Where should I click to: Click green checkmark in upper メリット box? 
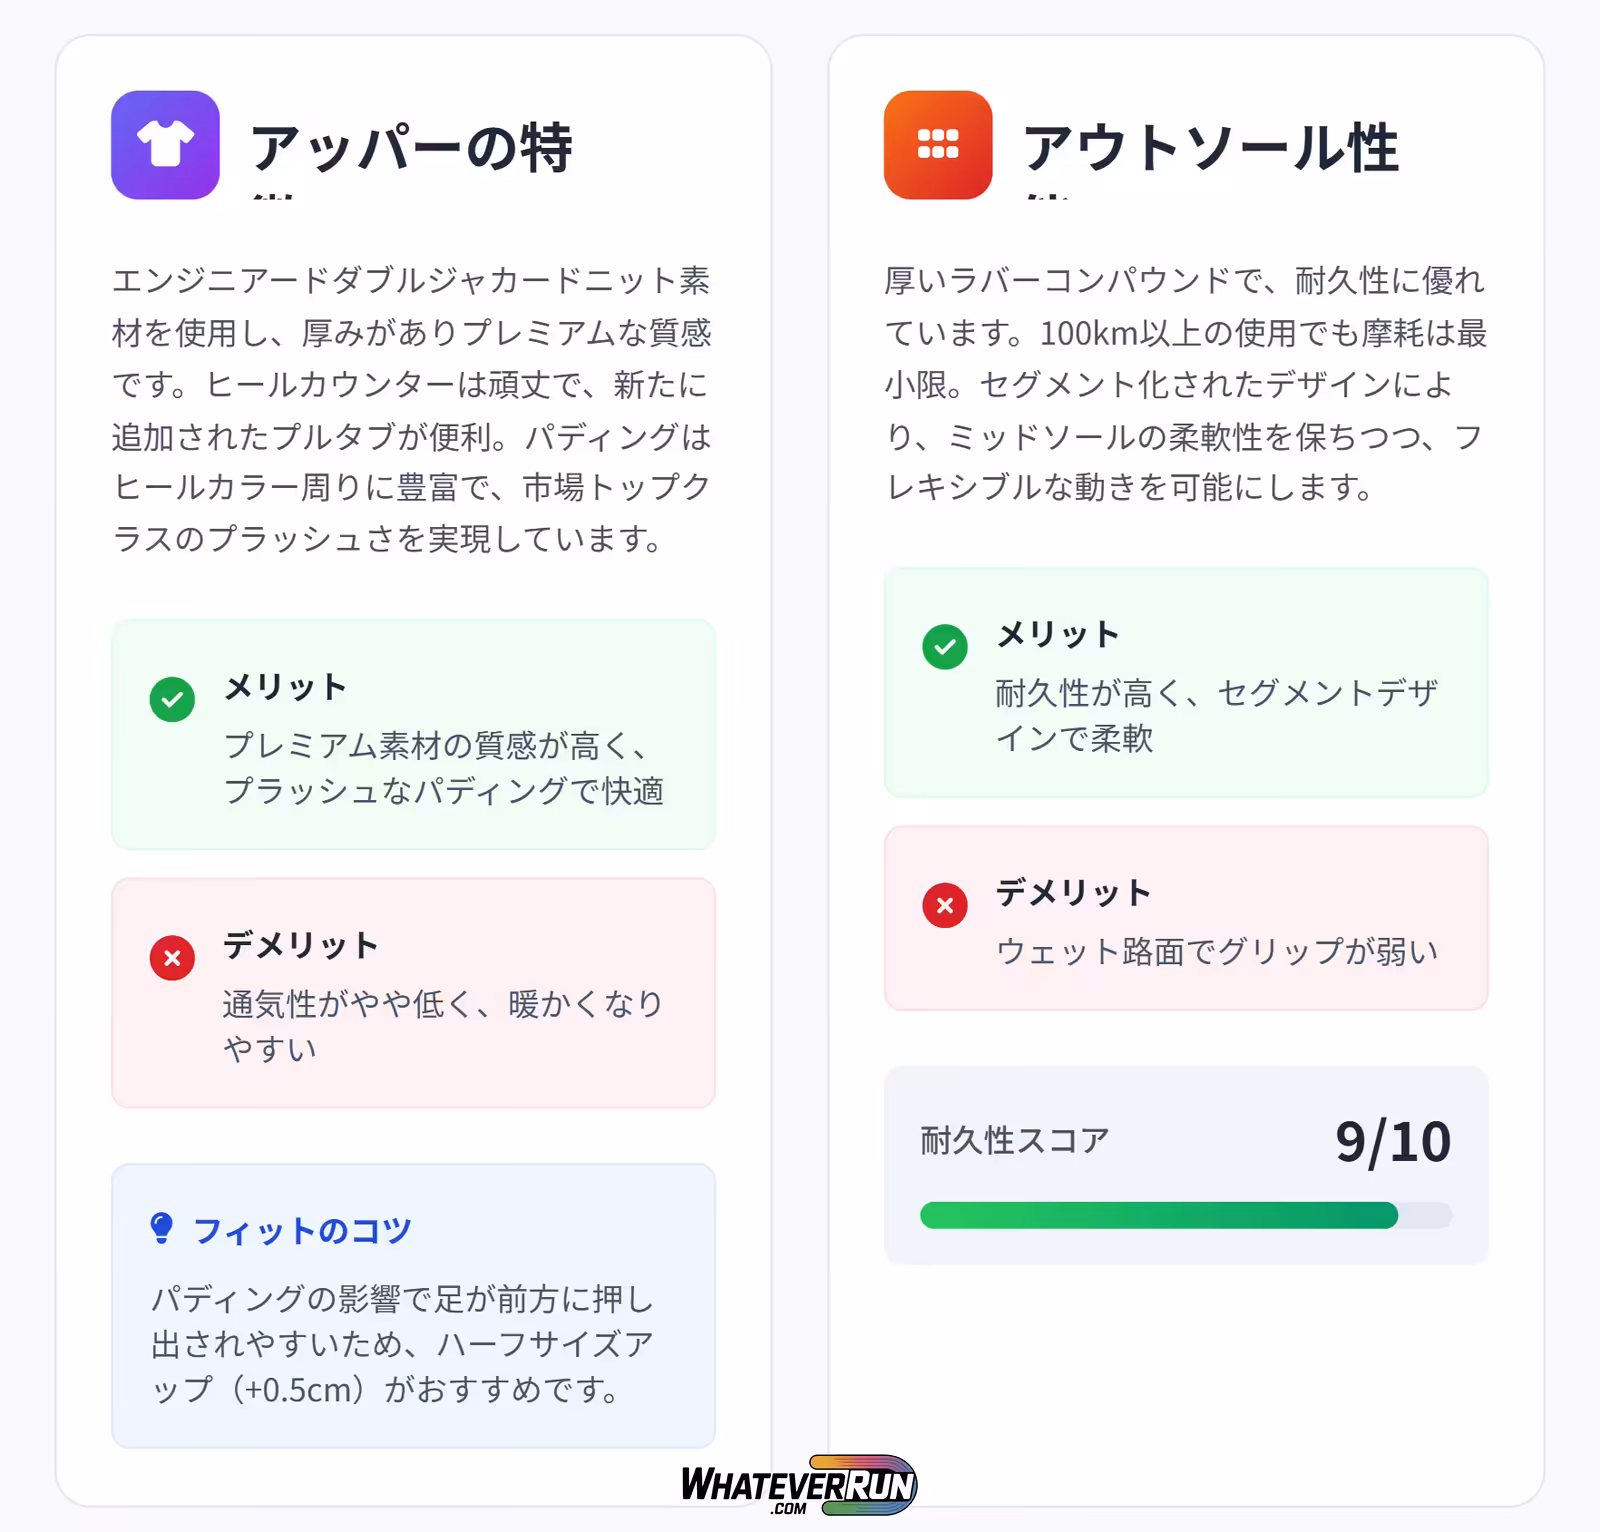(x=172, y=699)
